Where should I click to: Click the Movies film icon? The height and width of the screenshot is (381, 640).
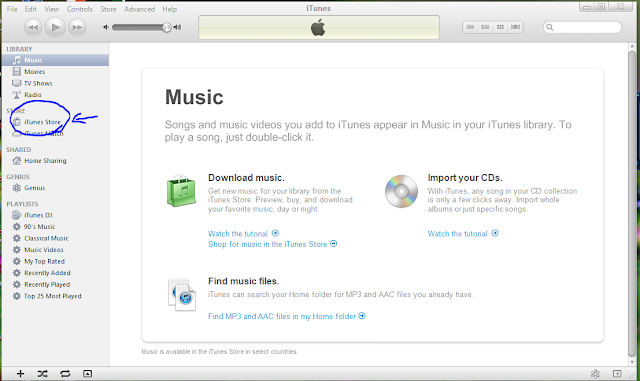(16, 71)
